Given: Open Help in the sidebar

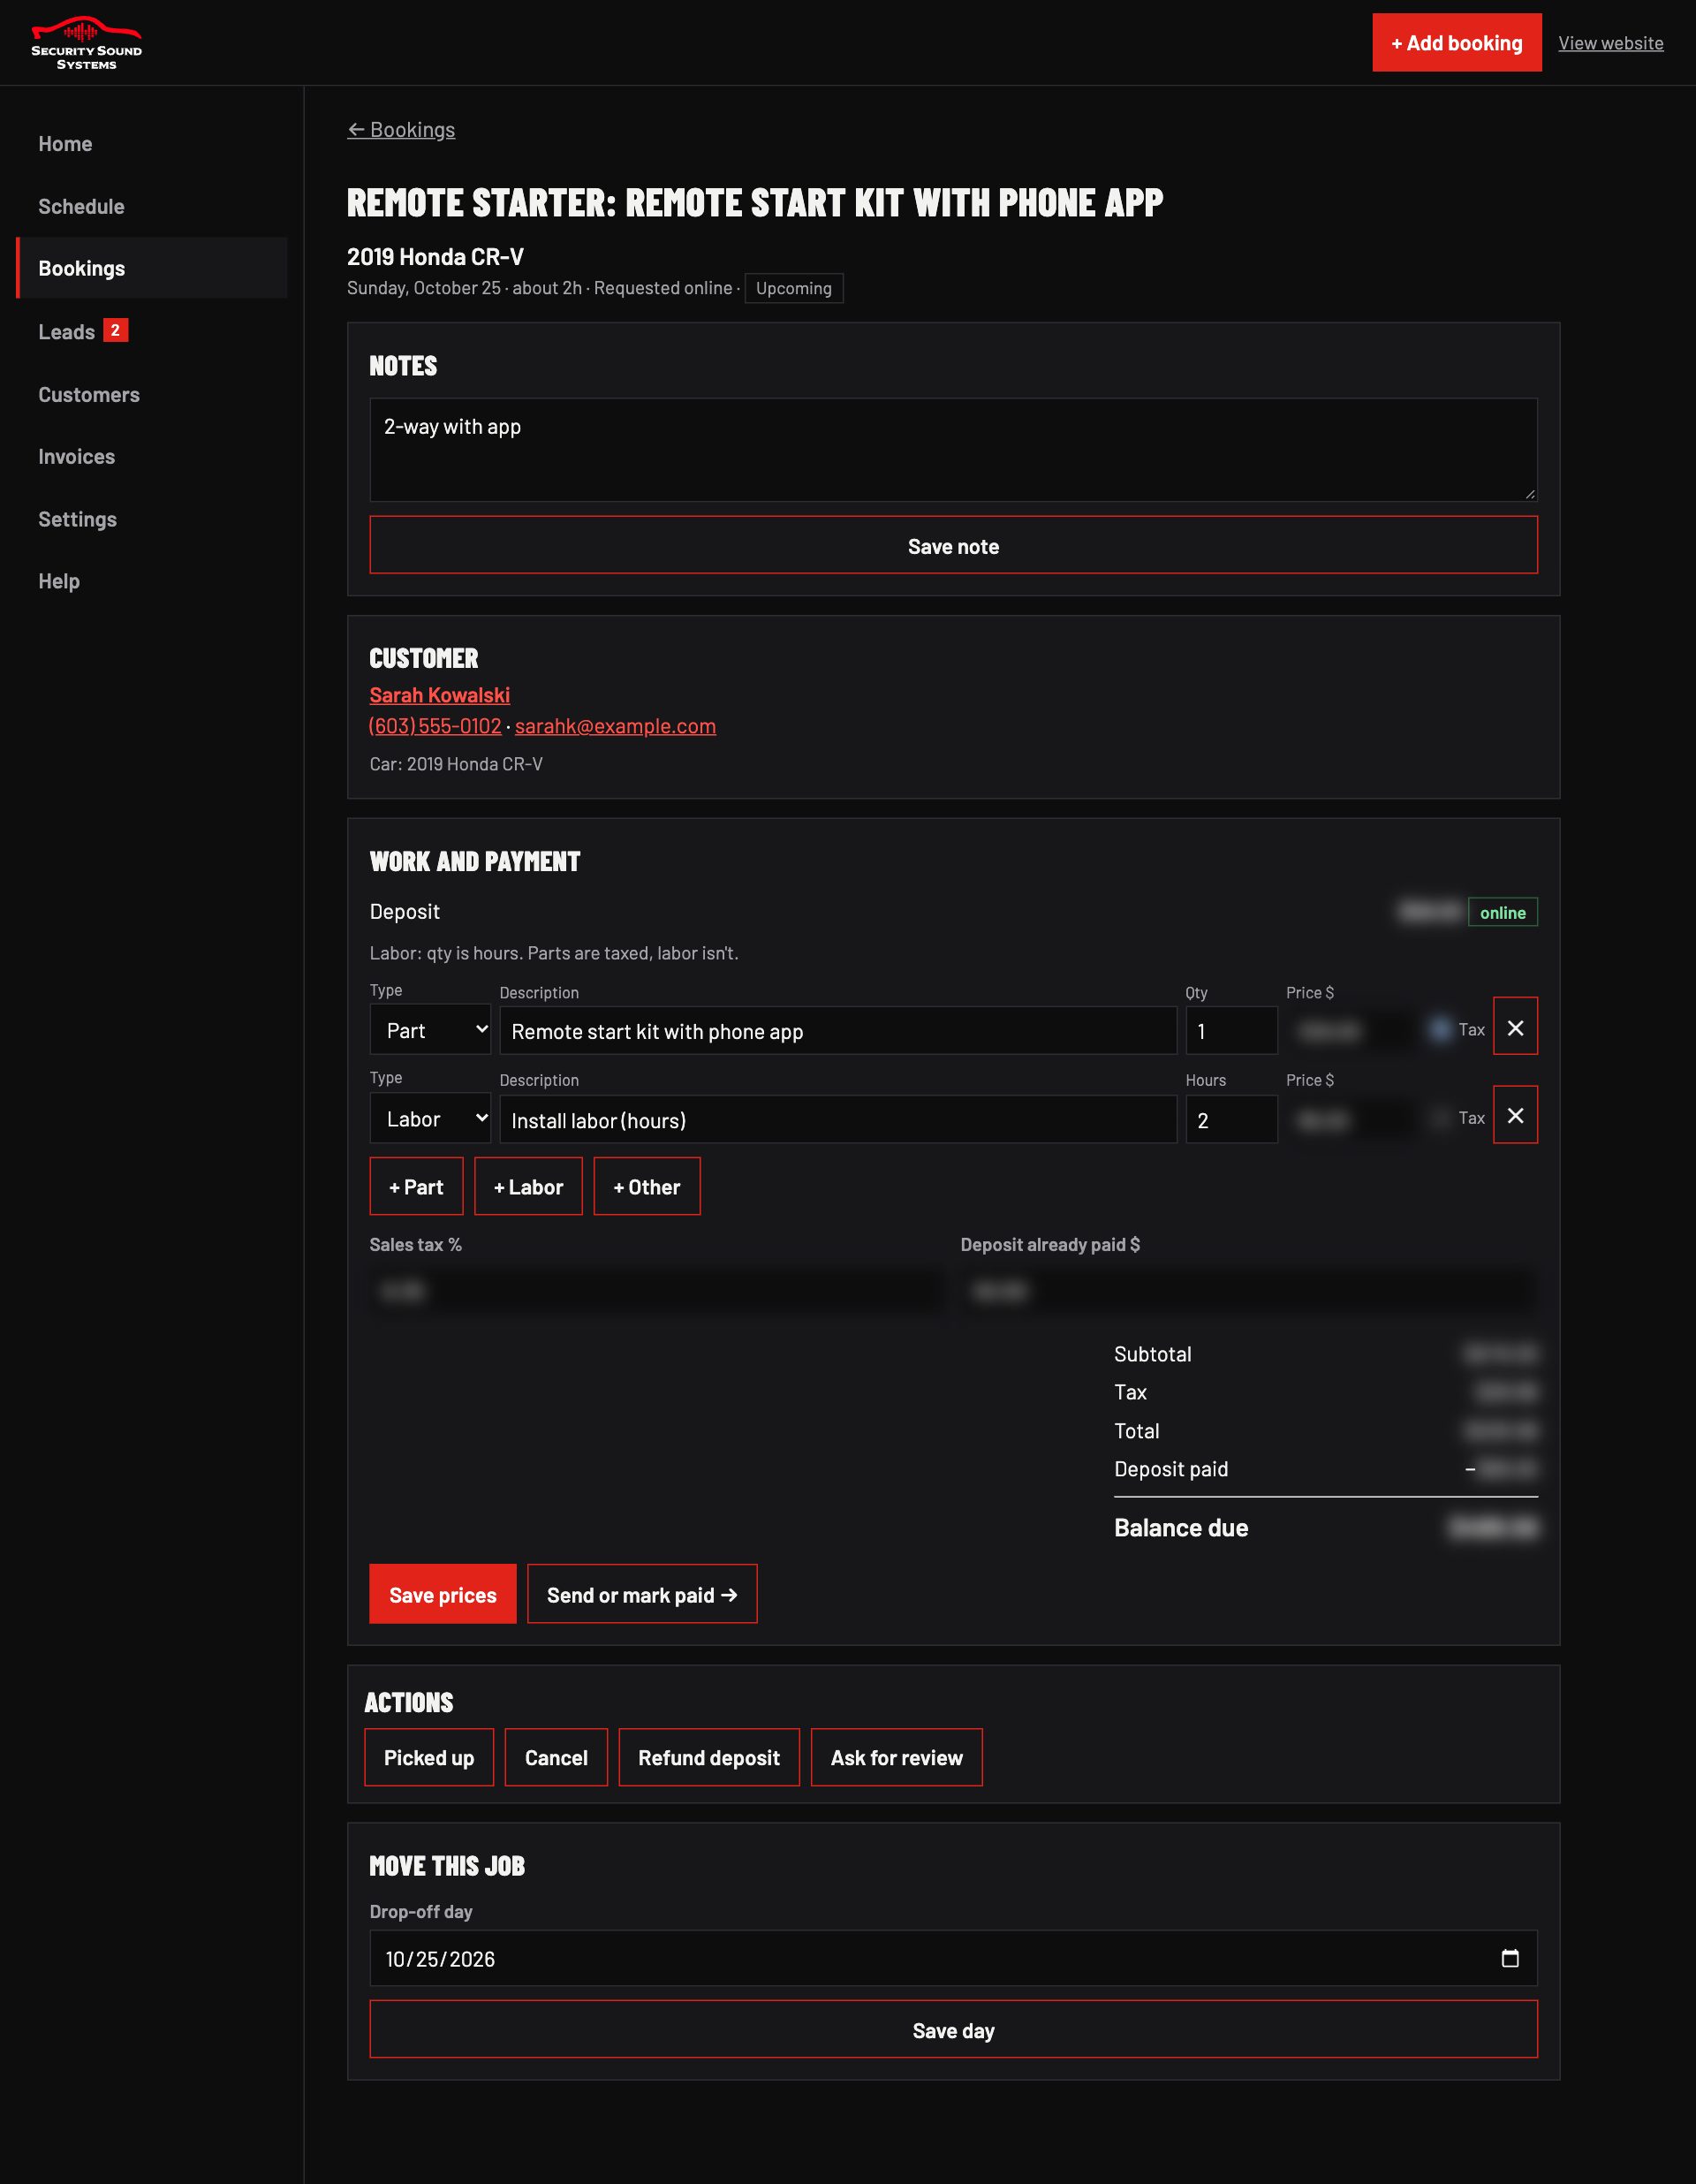Looking at the screenshot, I should [152, 581].
